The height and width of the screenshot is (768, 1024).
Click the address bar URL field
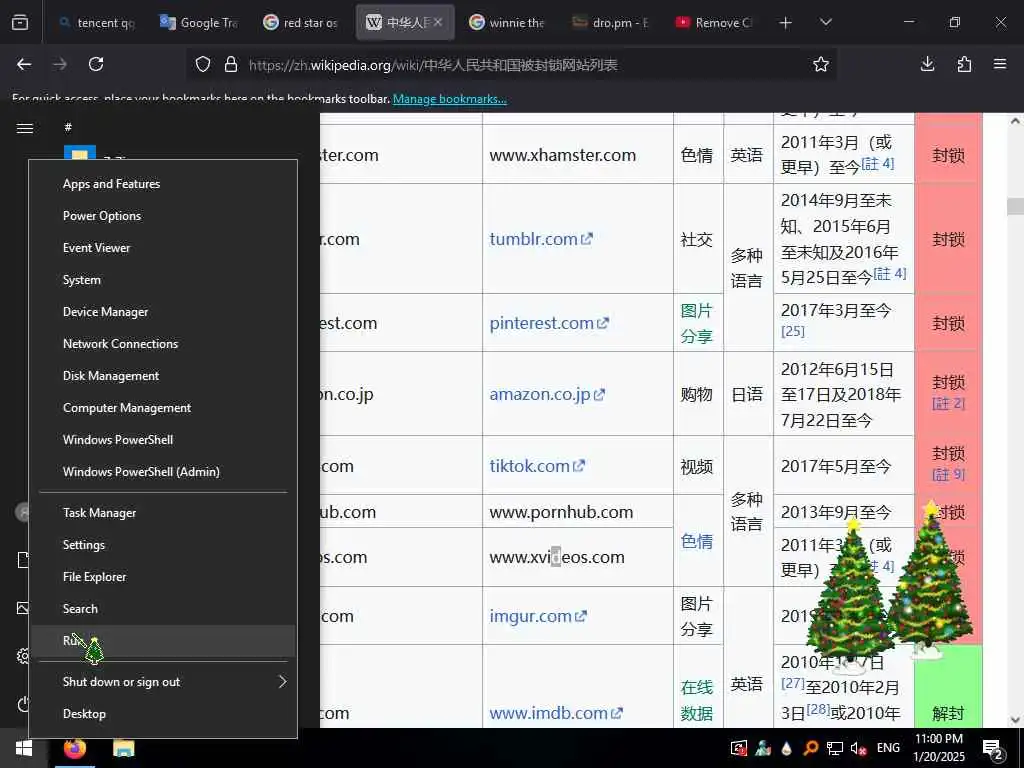click(509, 65)
